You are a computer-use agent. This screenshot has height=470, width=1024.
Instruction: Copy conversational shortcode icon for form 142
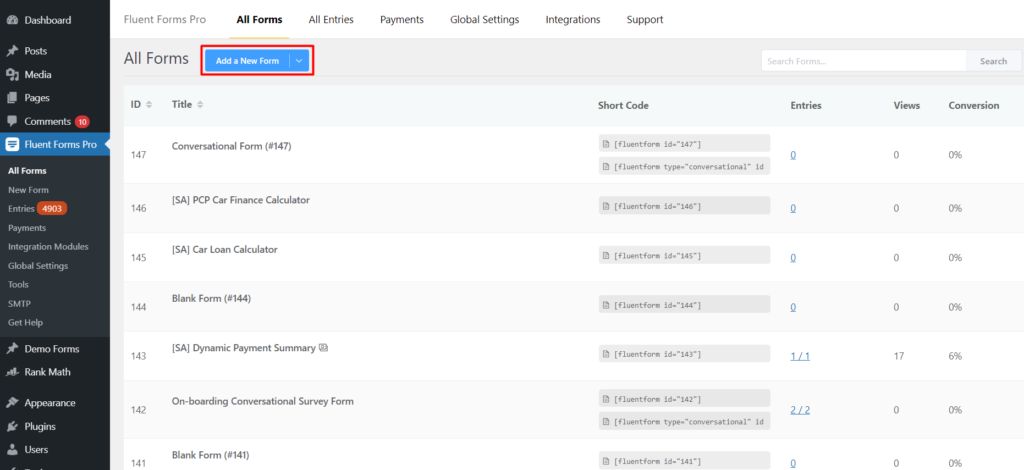606,421
